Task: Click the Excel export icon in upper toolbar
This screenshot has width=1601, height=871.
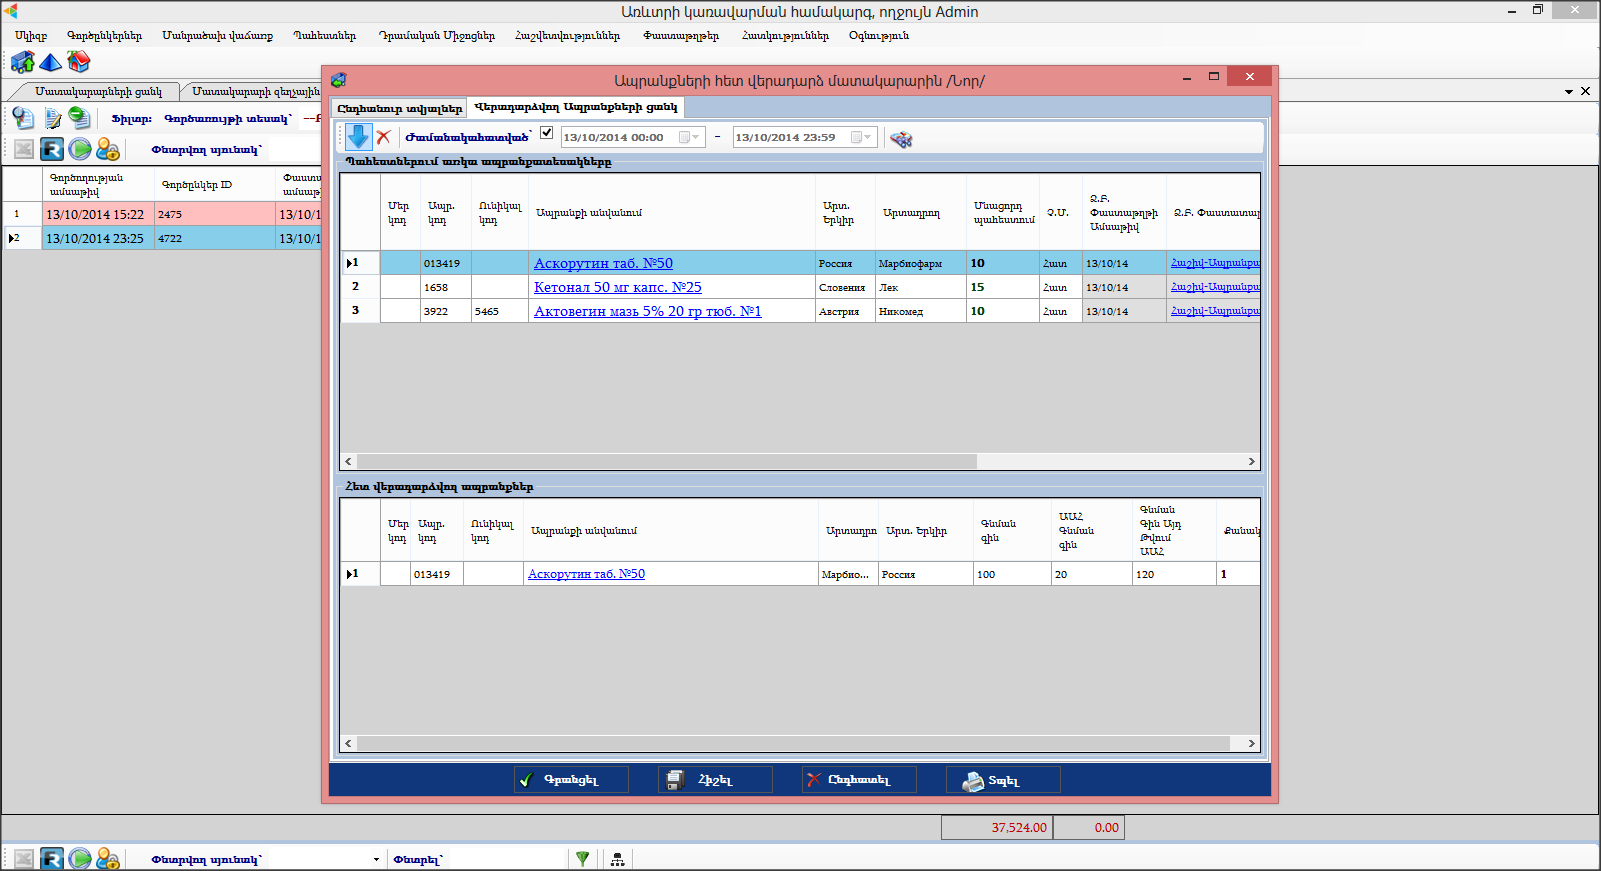Action: 24,150
